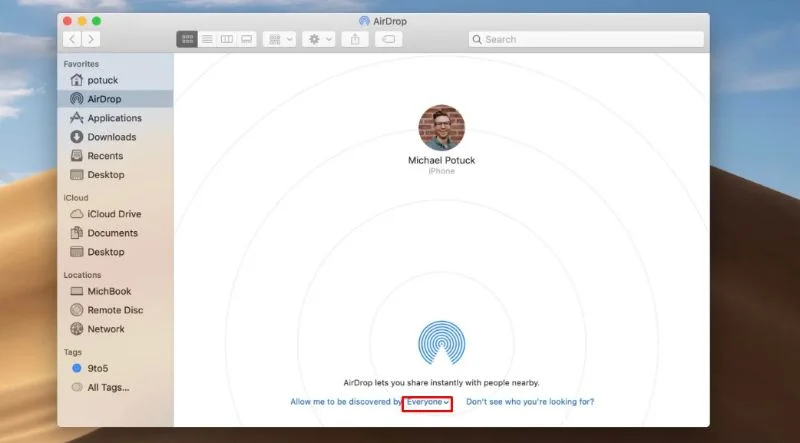The height and width of the screenshot is (443, 800).
Task: Click the AirDrop sidebar icon
Action: coord(77,99)
